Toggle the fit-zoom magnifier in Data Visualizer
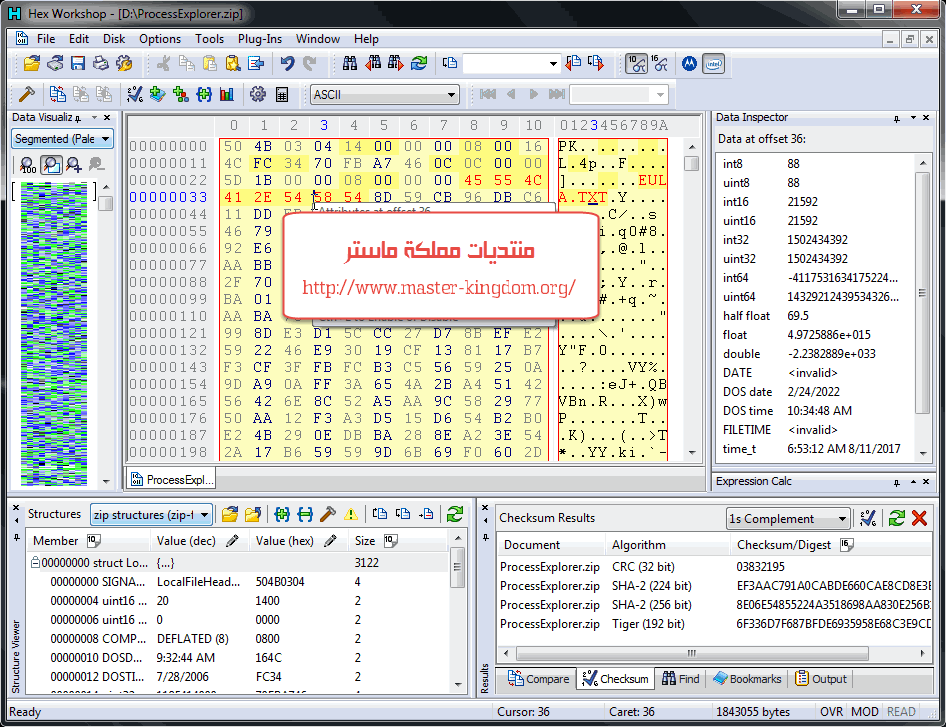 tap(51, 164)
